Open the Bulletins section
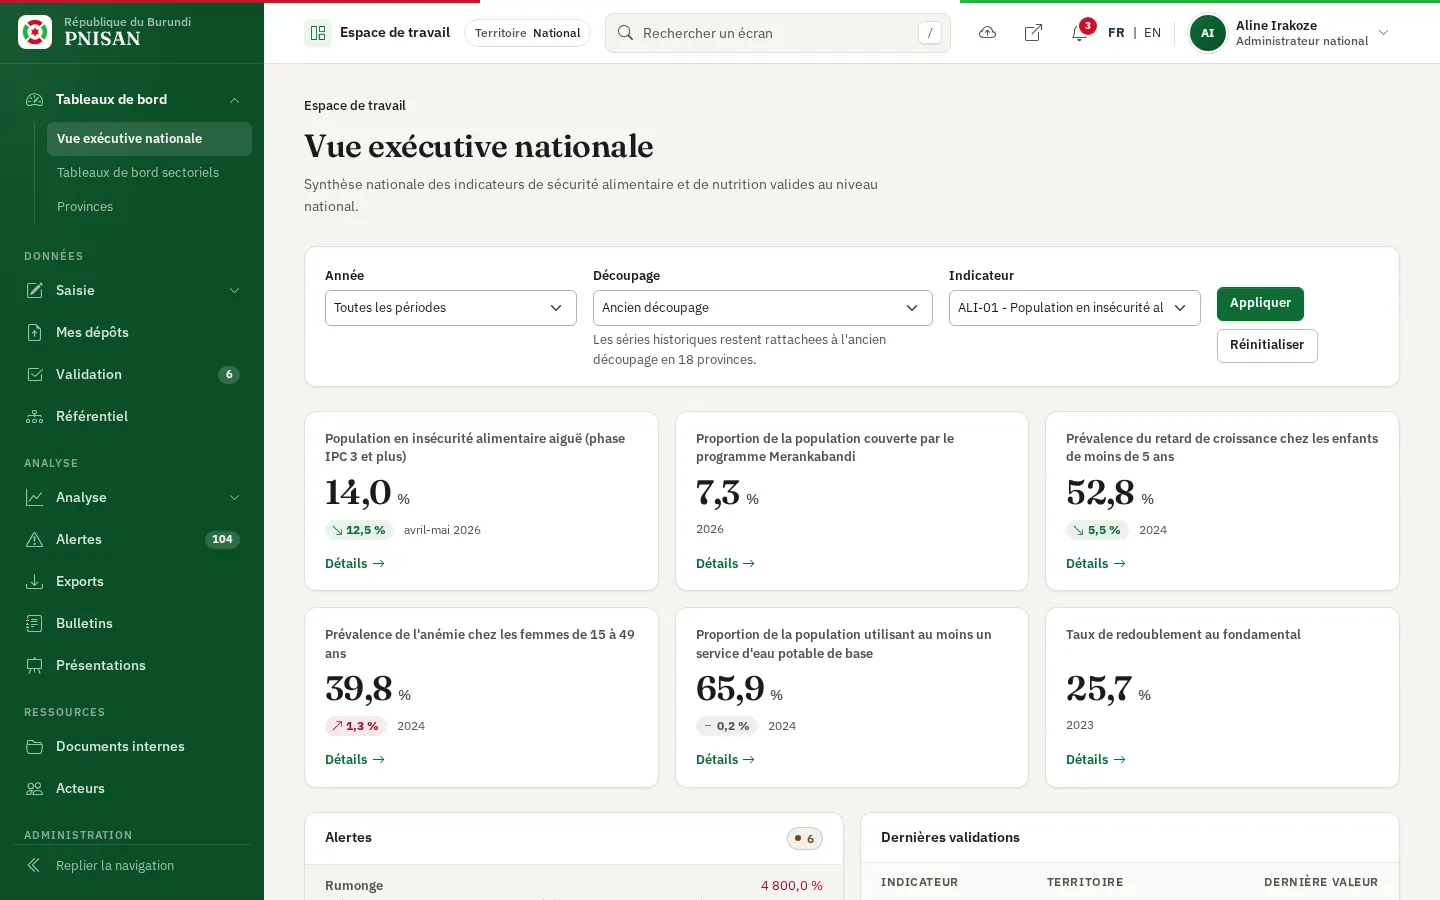Image resolution: width=1440 pixels, height=900 pixels. tap(132, 623)
